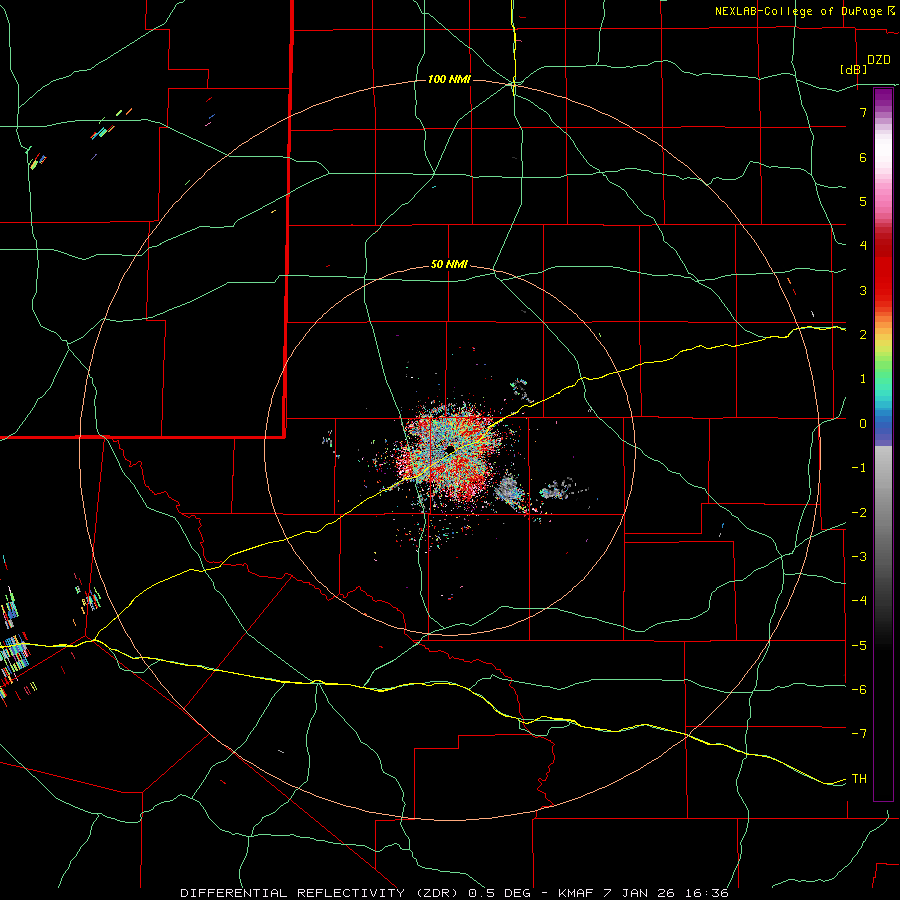Image resolution: width=900 pixels, height=900 pixels.
Task: Click the 0 scale value
Action: [863, 424]
